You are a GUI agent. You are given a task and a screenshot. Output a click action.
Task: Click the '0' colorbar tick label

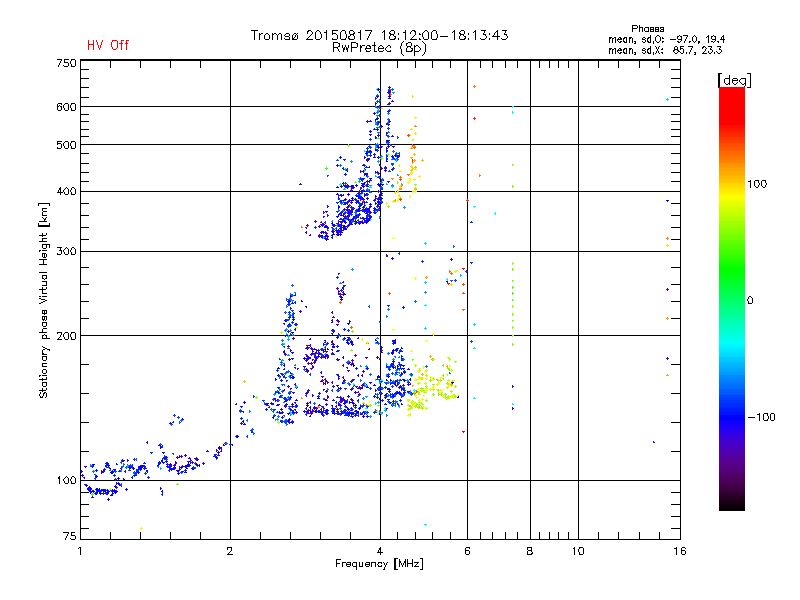click(749, 301)
